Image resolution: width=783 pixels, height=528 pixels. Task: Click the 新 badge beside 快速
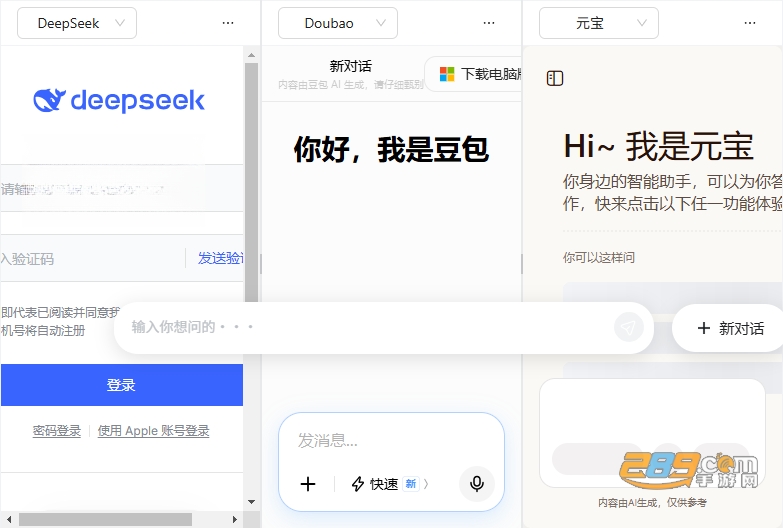411,484
